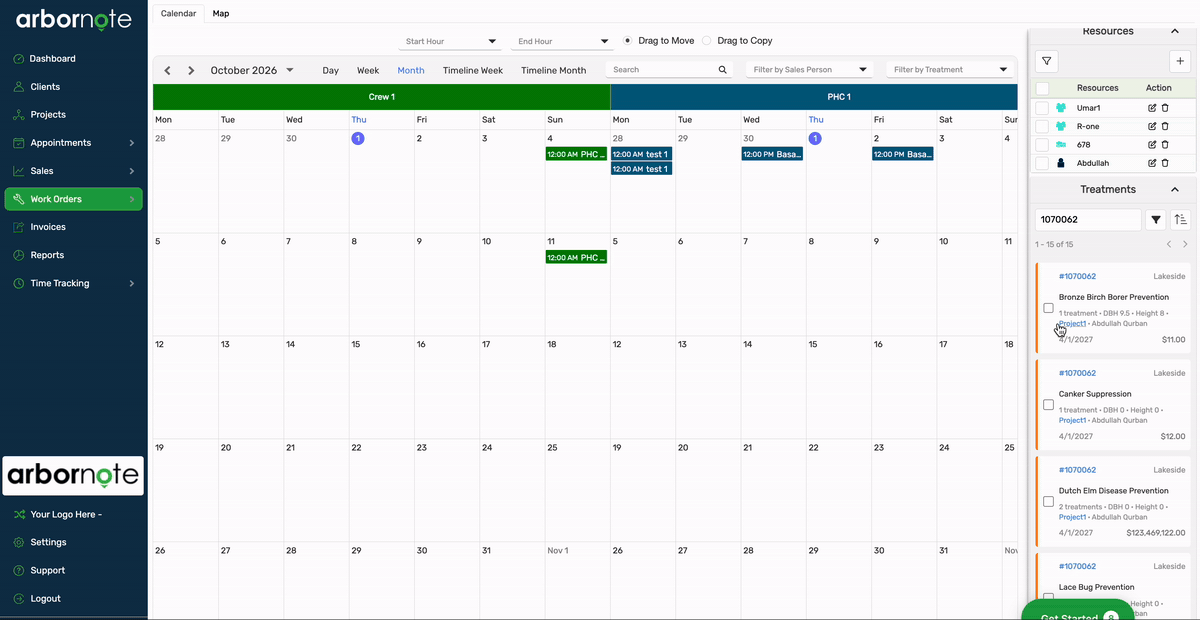Delete the Umar1 resource
Image resolution: width=1200 pixels, height=620 pixels.
(x=1165, y=108)
